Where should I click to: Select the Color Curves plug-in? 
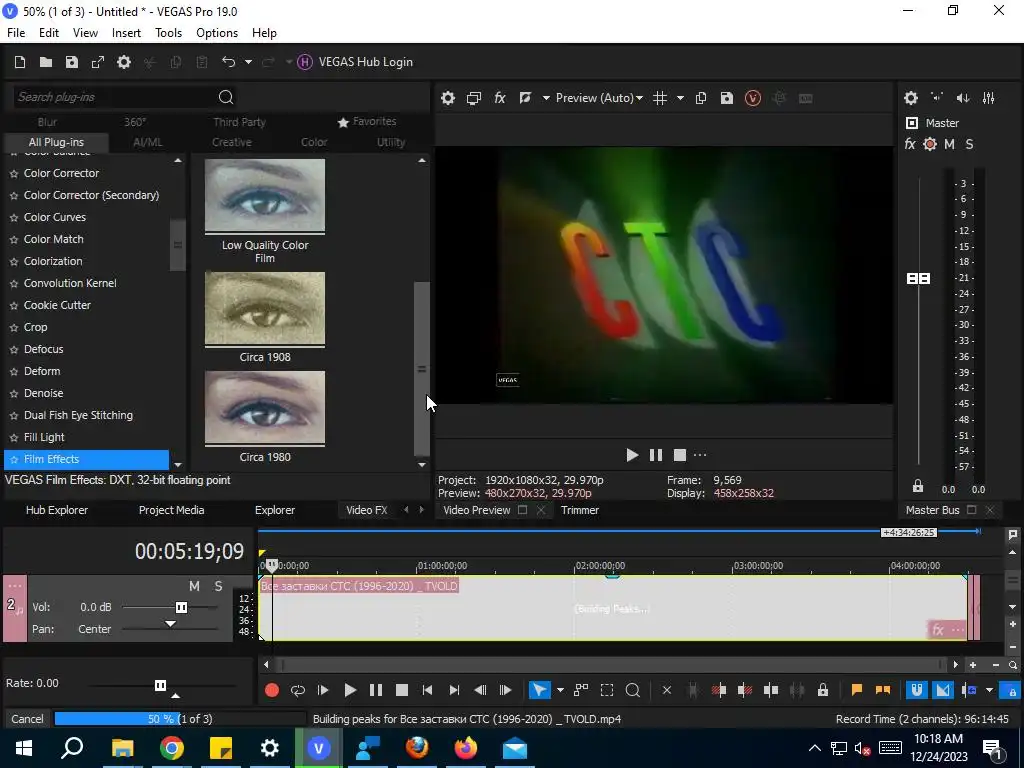(55, 217)
